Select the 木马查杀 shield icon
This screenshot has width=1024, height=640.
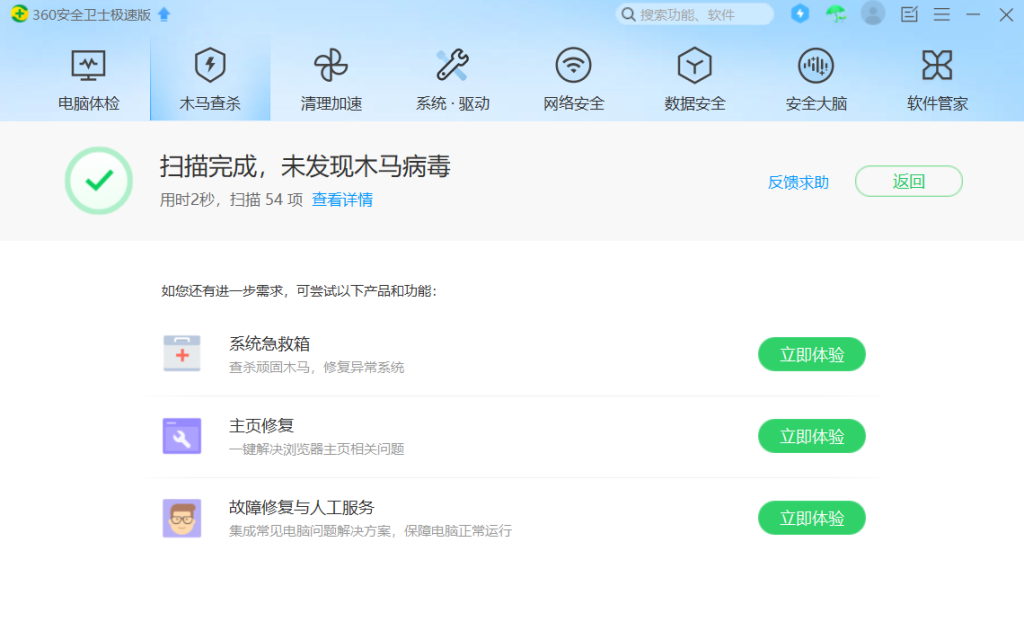click(x=209, y=62)
